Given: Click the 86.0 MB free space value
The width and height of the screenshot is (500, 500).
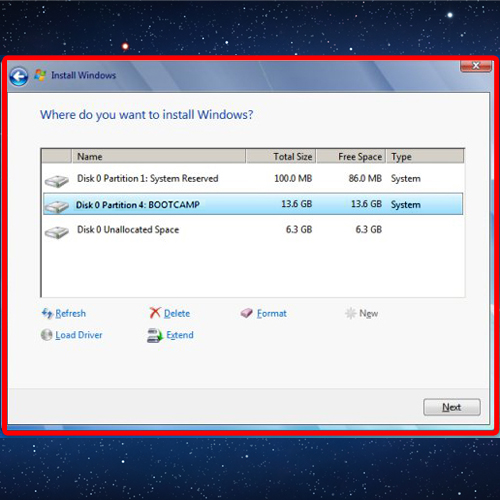Looking at the screenshot, I should pos(365,178).
